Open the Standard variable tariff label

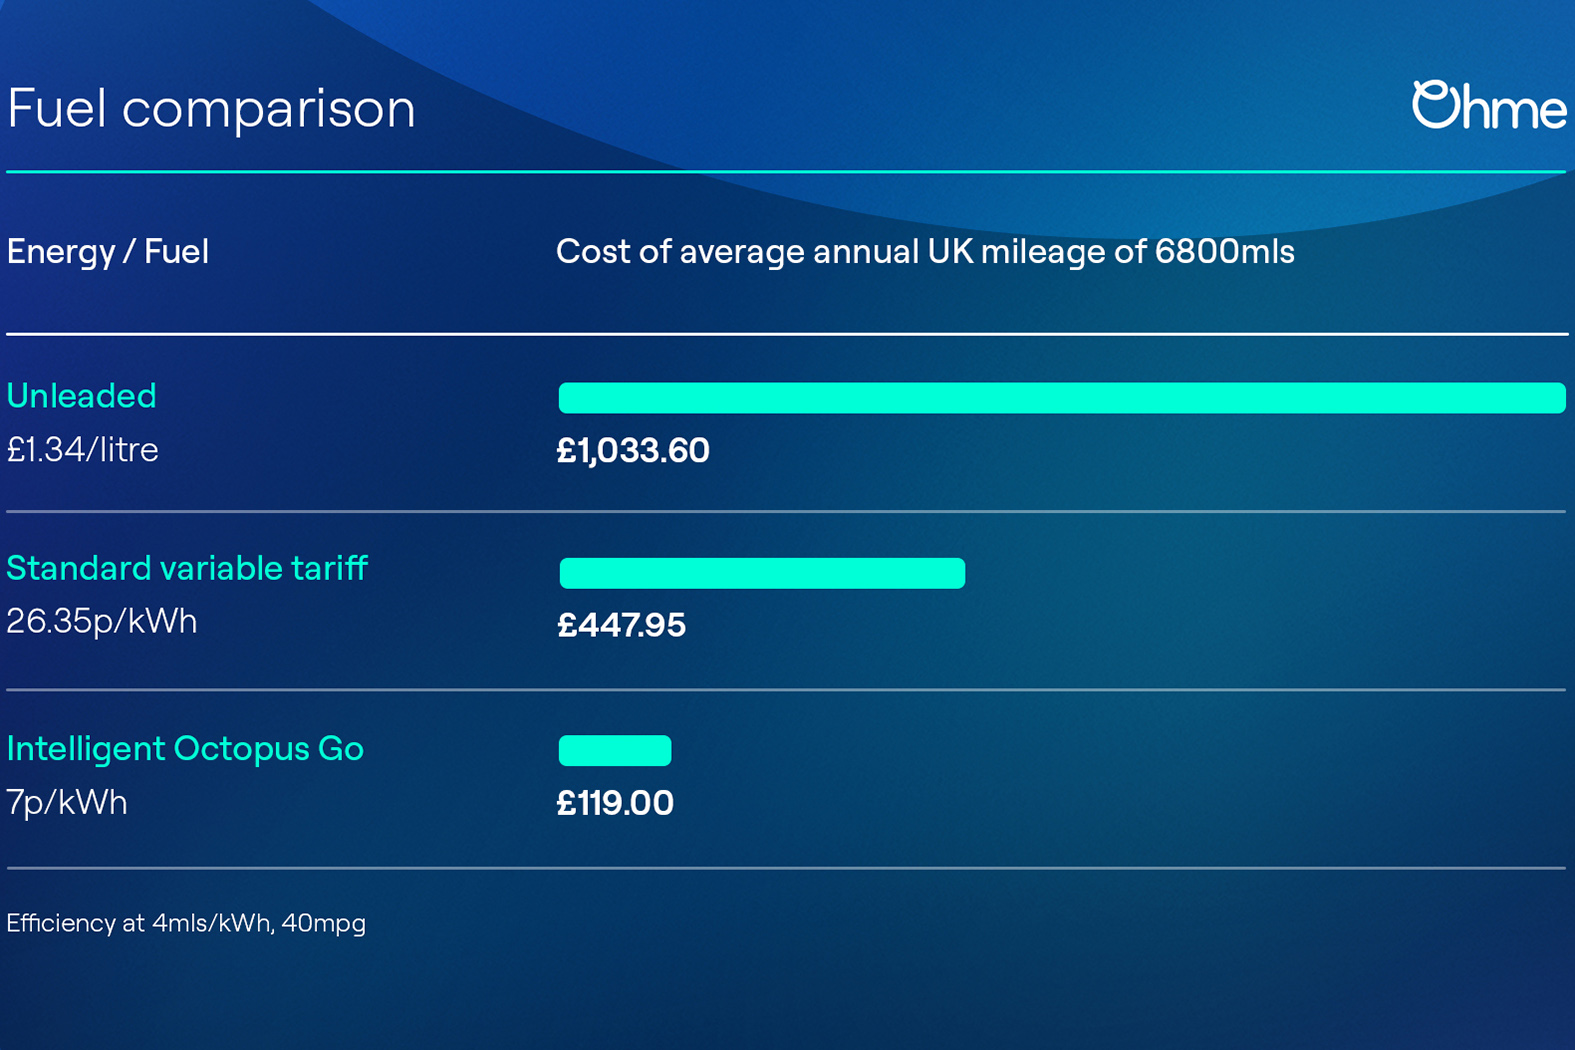click(187, 568)
